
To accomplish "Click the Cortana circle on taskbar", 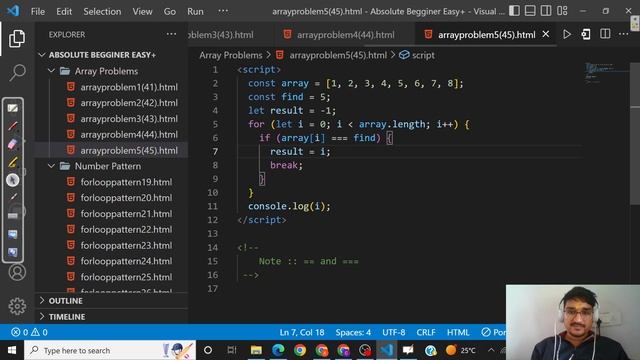I will pos(208,350).
